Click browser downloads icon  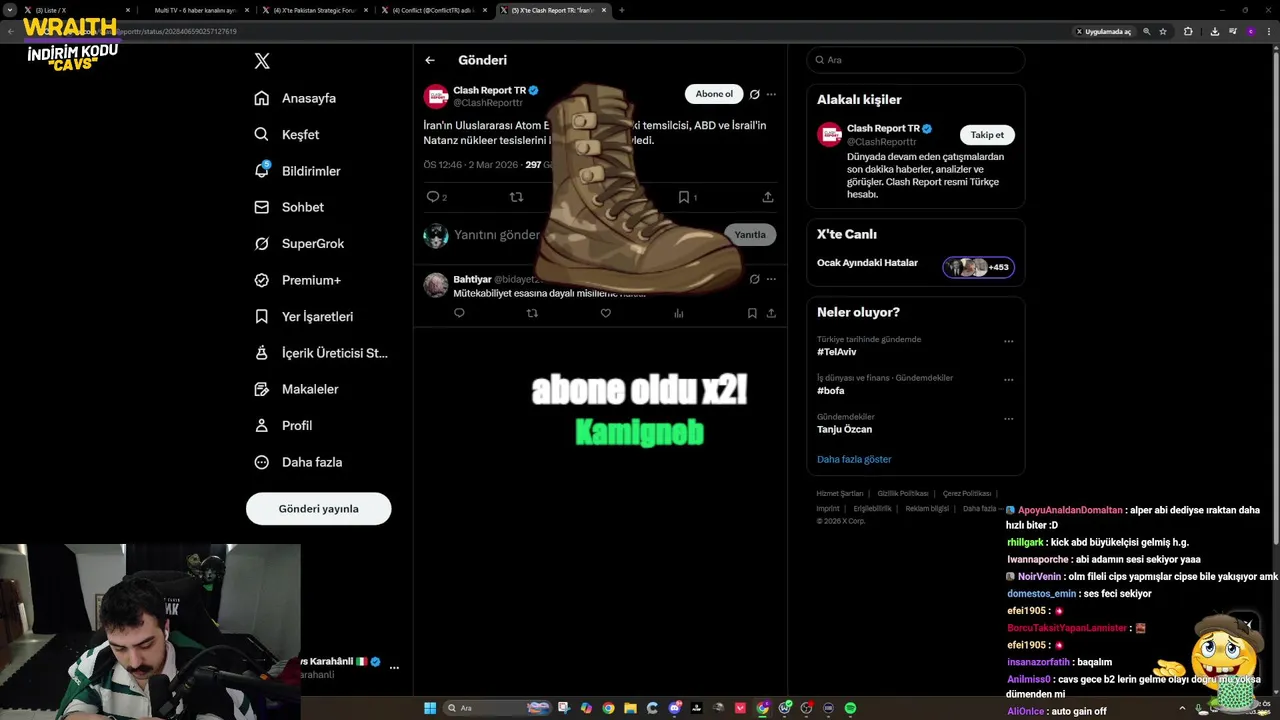[1214, 31]
